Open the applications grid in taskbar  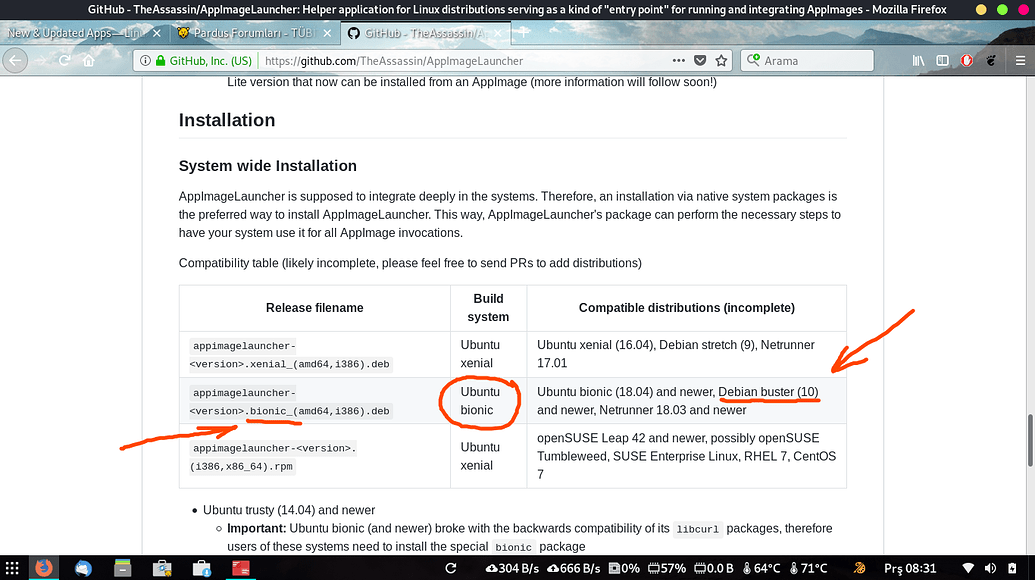[12, 568]
